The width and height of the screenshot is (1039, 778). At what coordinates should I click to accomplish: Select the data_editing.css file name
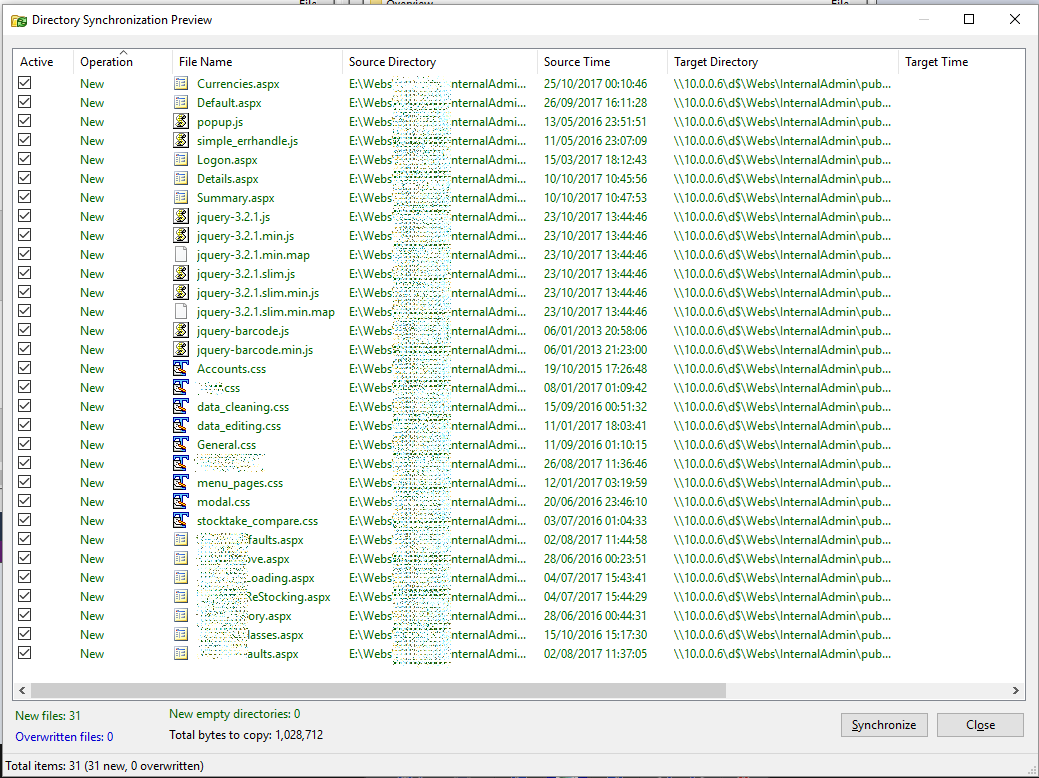coord(239,426)
